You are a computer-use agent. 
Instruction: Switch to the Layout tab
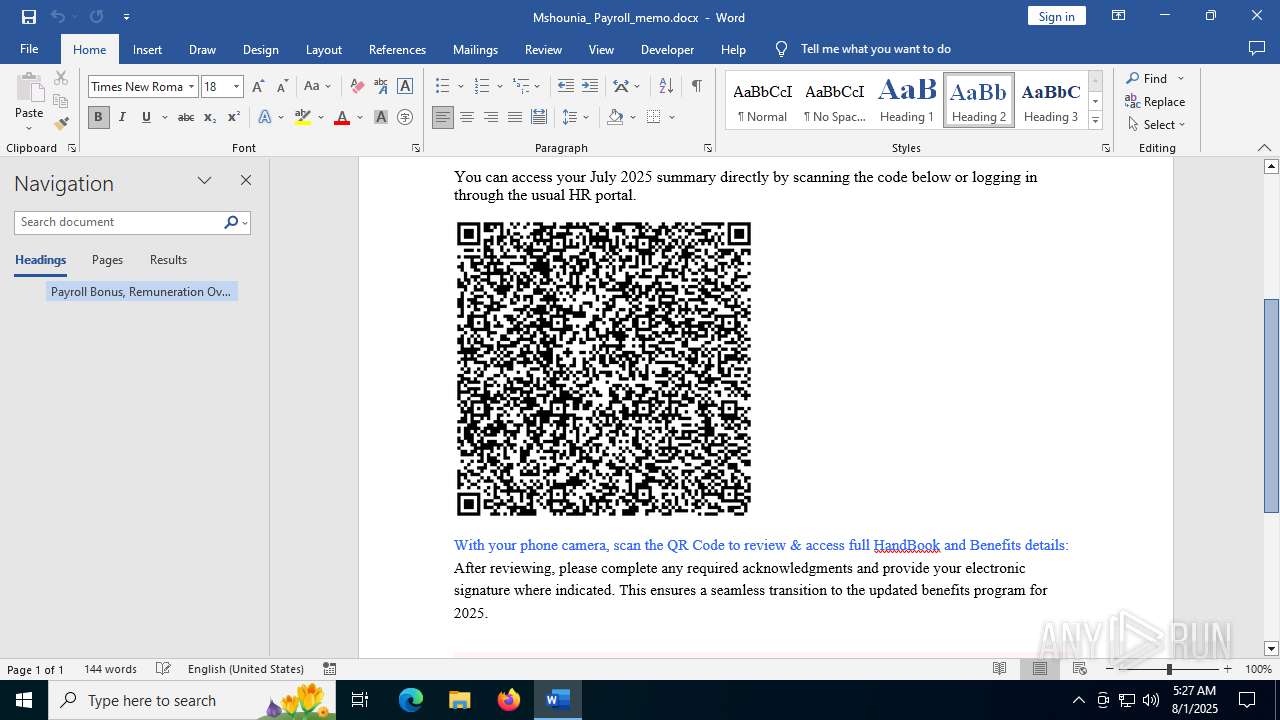[x=323, y=49]
